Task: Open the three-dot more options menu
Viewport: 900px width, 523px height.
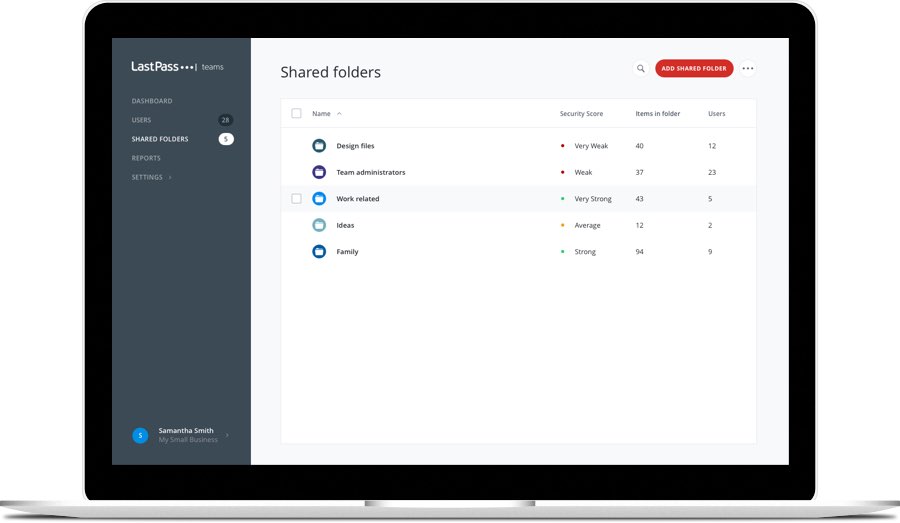Action: tap(748, 69)
